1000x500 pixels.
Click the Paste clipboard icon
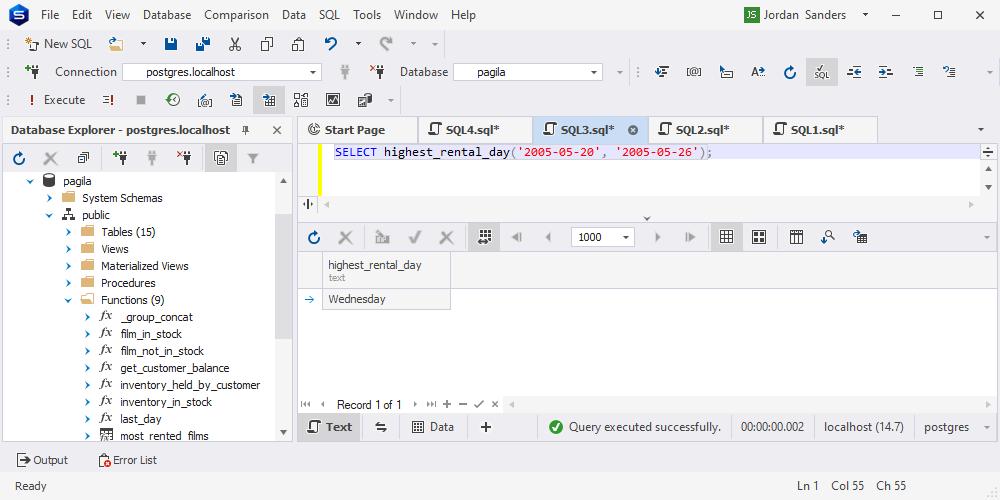click(298, 44)
